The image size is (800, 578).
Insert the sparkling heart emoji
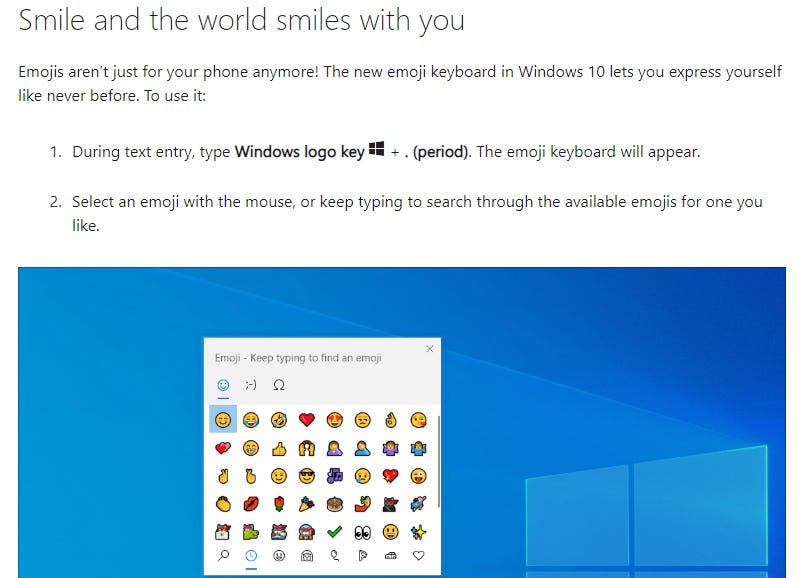point(390,476)
